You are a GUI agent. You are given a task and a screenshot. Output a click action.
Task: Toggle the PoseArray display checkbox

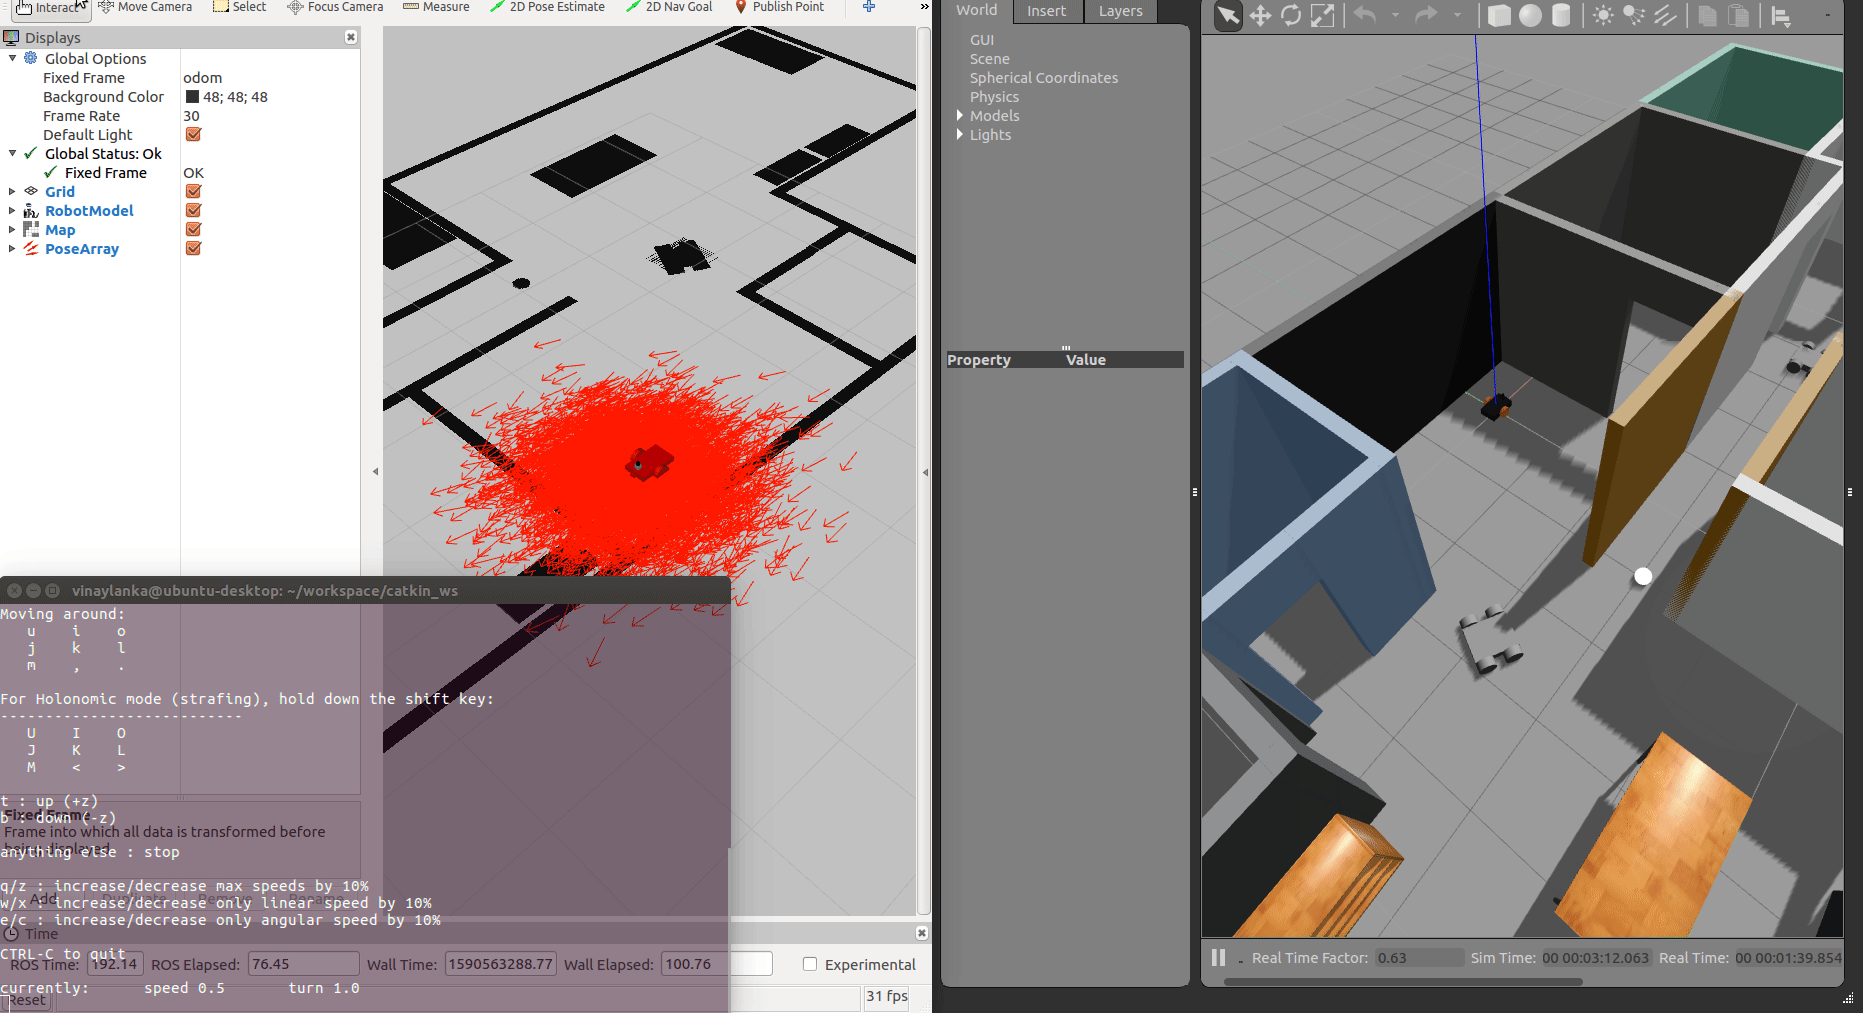[x=194, y=248]
